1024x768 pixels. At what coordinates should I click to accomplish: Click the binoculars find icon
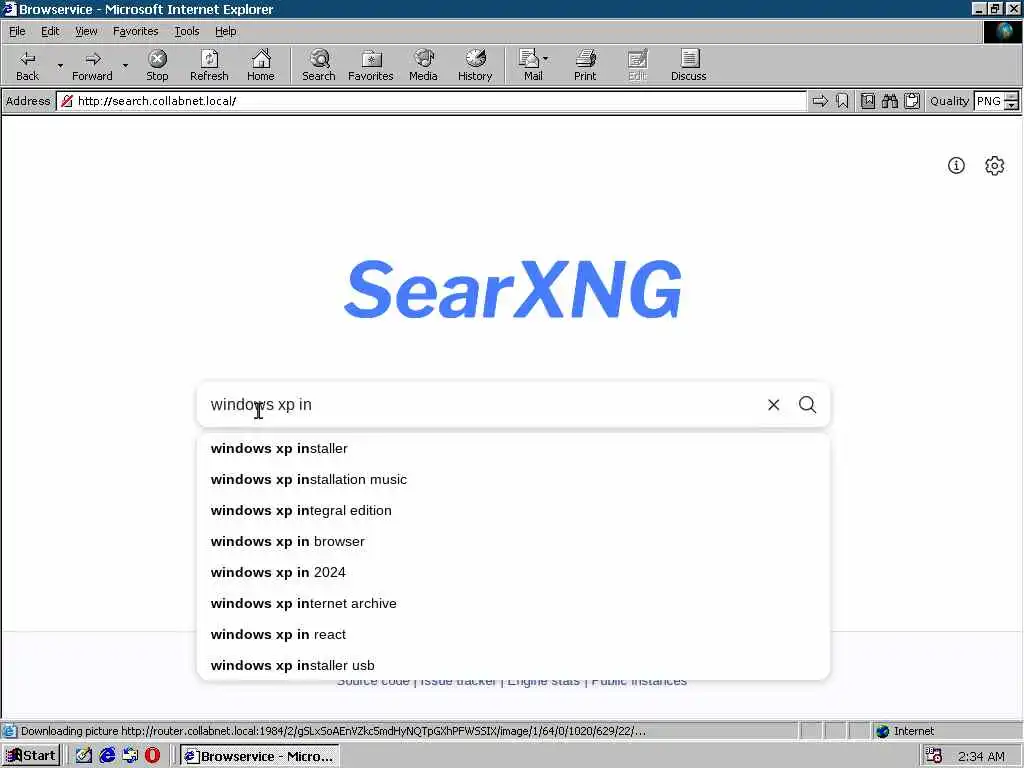[889, 101]
